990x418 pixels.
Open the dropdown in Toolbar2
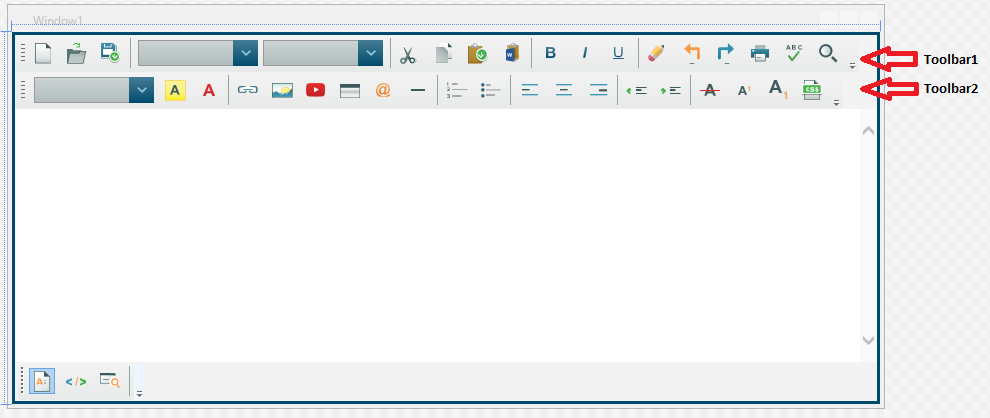pyautogui.click(x=141, y=90)
